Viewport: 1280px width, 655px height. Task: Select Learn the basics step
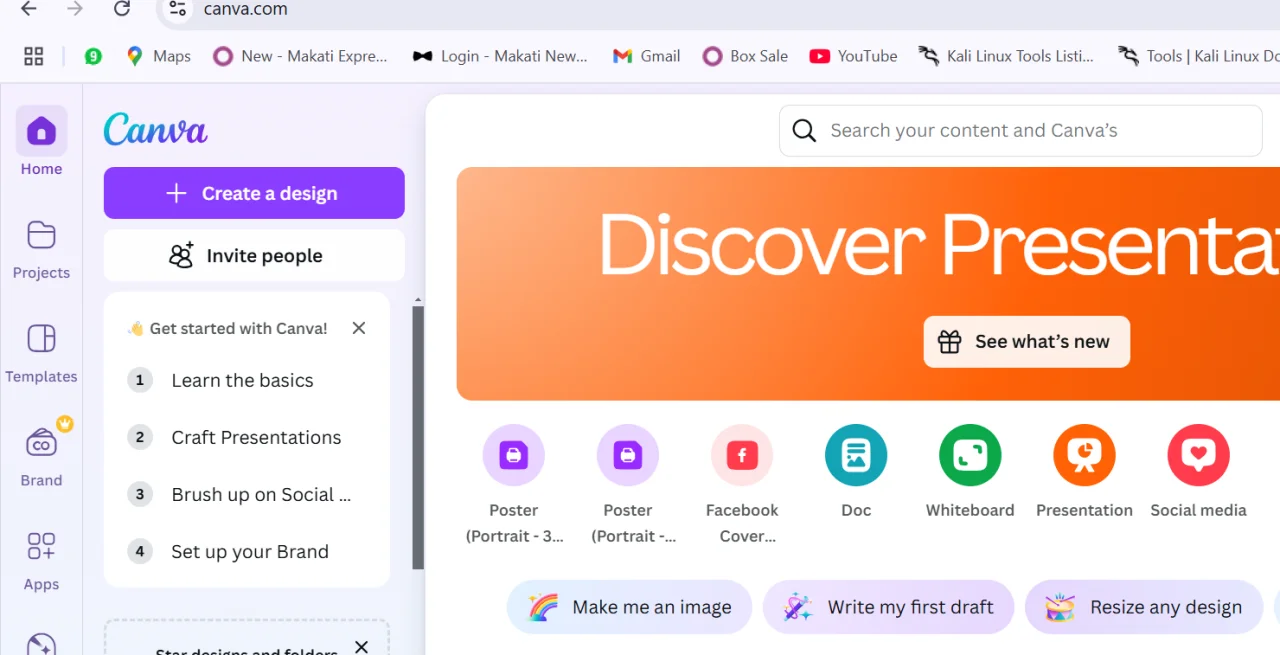tap(242, 380)
